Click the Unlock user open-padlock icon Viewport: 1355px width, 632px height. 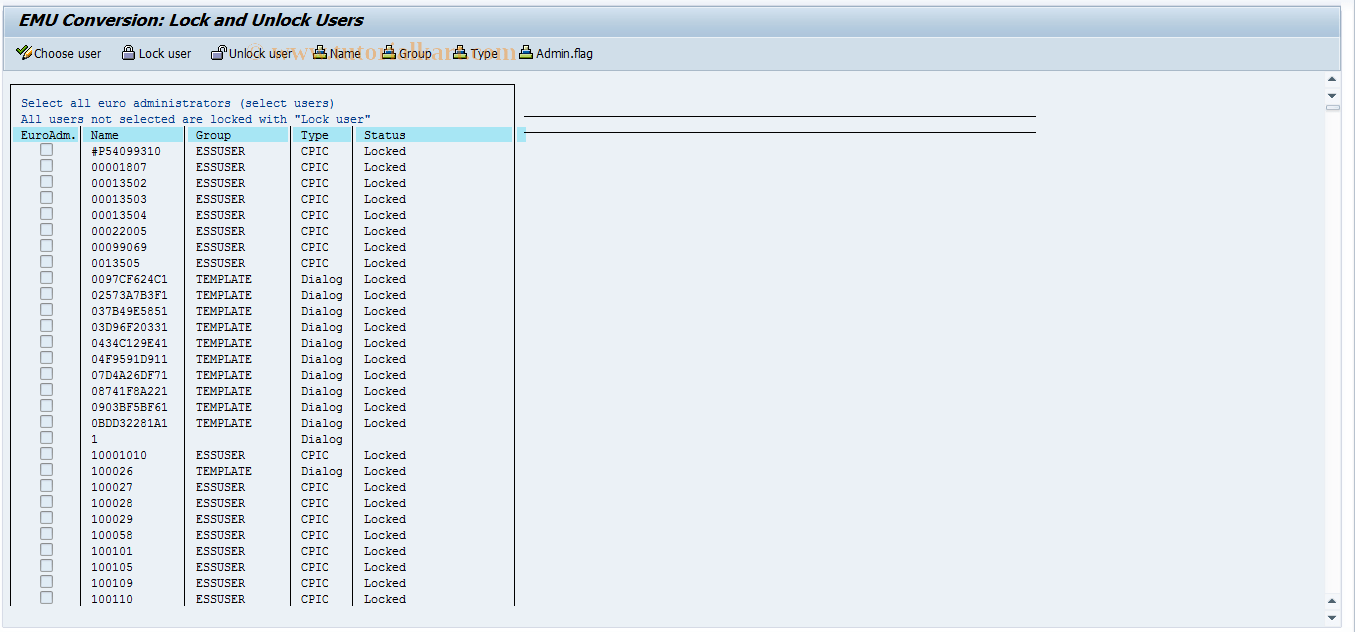coord(218,53)
